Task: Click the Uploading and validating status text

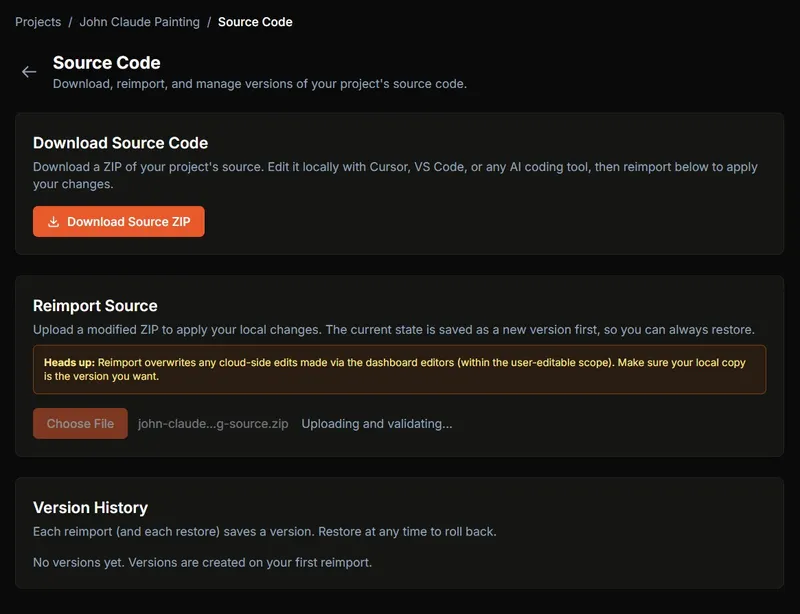Action: pyautogui.click(x=377, y=423)
